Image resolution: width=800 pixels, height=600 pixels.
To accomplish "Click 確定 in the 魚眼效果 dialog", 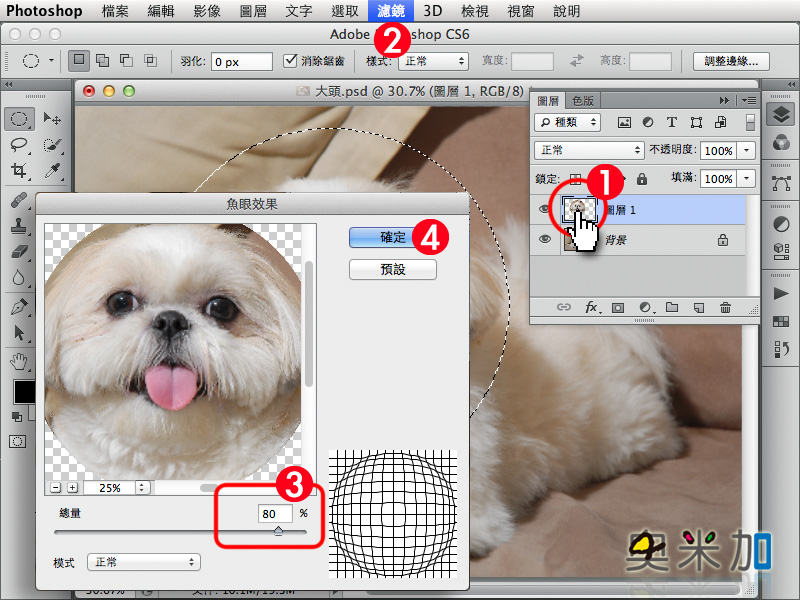I will coord(392,237).
